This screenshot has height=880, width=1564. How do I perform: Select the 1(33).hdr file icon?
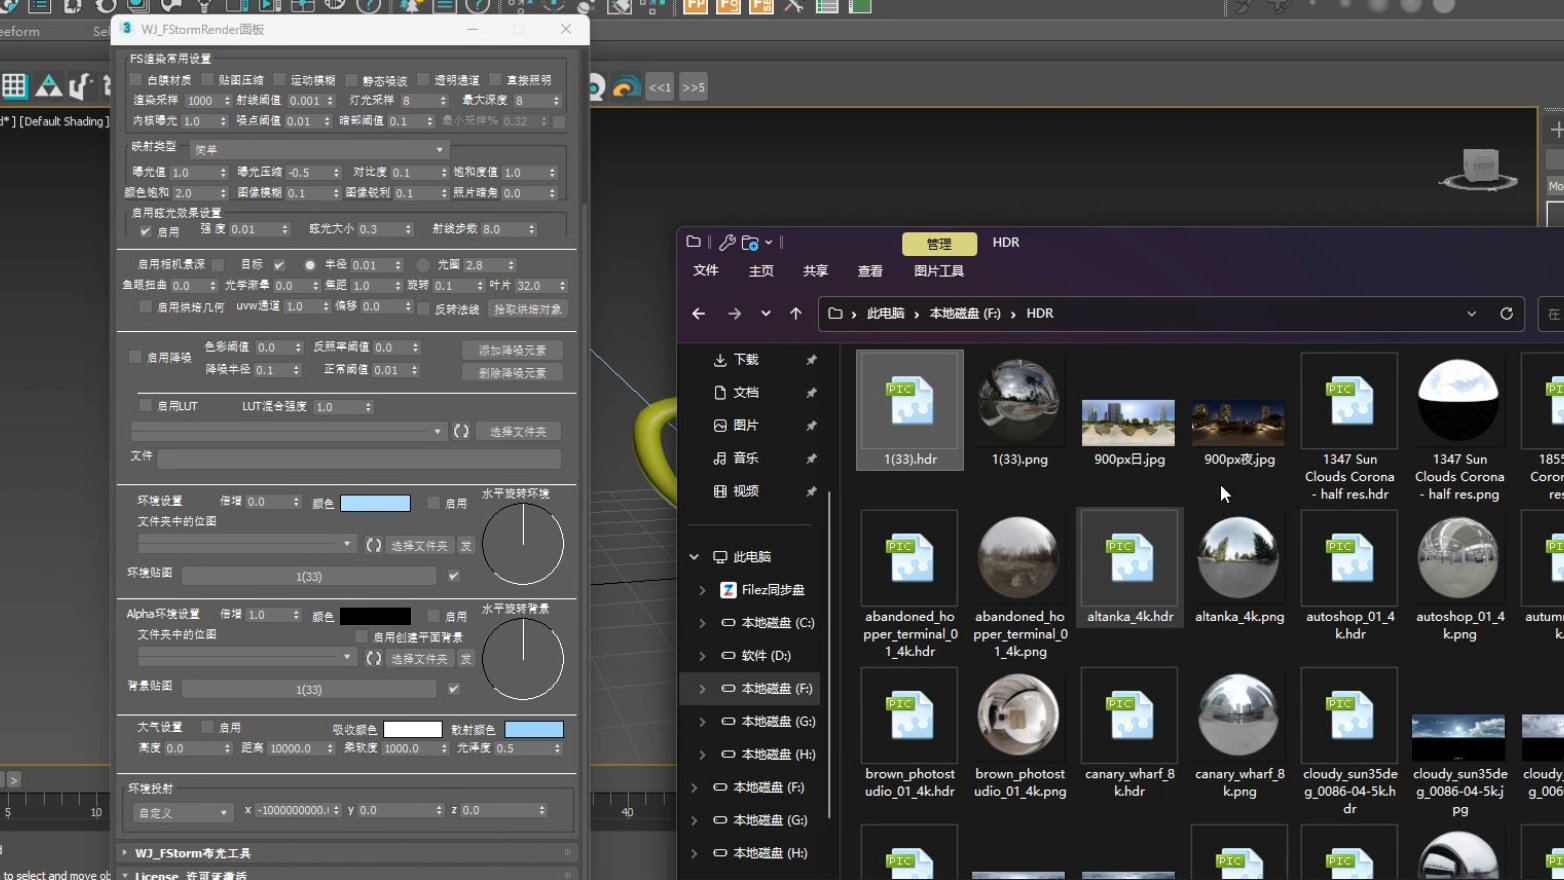tap(910, 401)
